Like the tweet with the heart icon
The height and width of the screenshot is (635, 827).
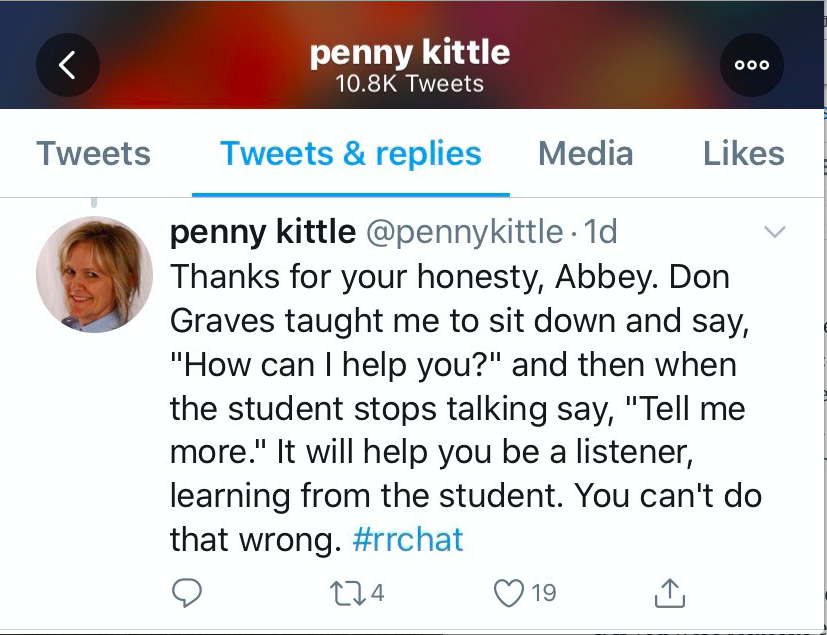[510, 593]
